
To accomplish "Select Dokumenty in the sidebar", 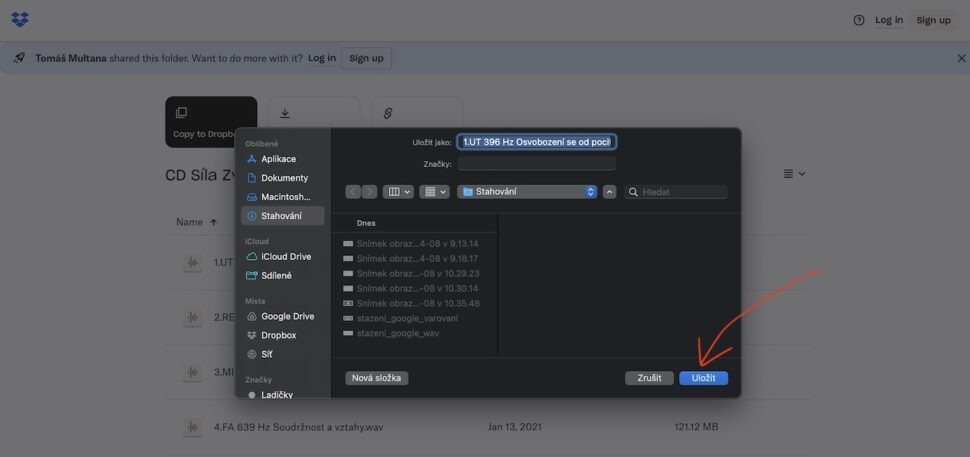I will coord(284,178).
